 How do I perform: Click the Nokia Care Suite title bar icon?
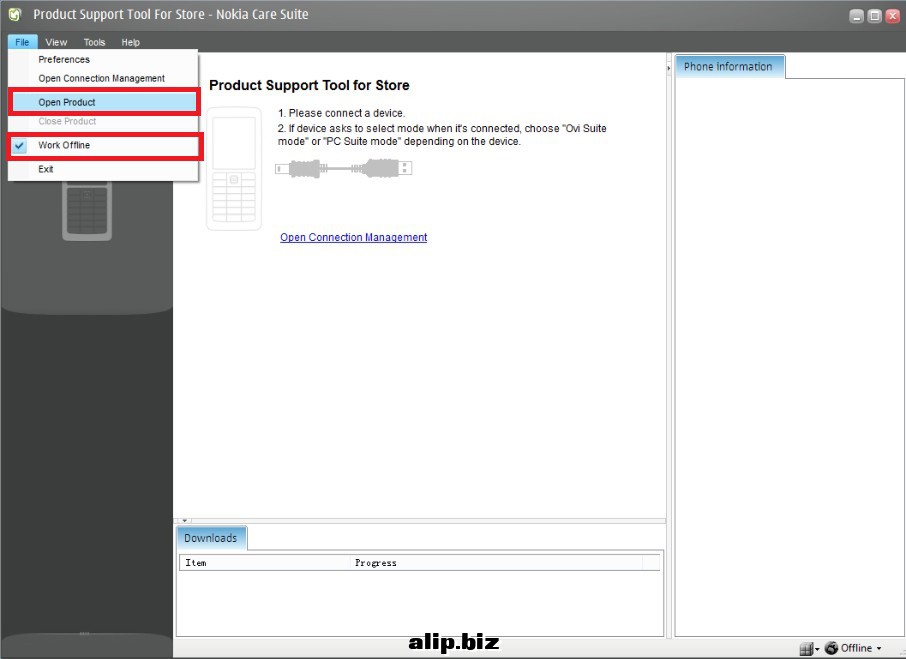pos(14,14)
